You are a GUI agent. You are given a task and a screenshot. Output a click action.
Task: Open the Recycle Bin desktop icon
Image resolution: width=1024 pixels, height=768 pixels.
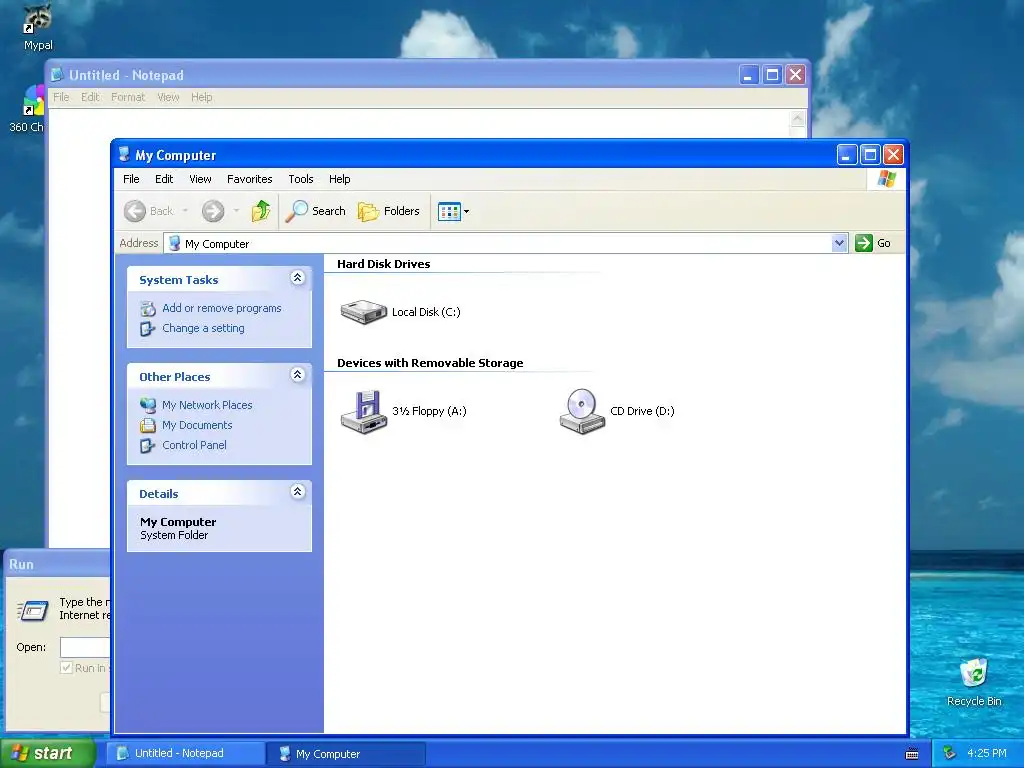point(974,682)
